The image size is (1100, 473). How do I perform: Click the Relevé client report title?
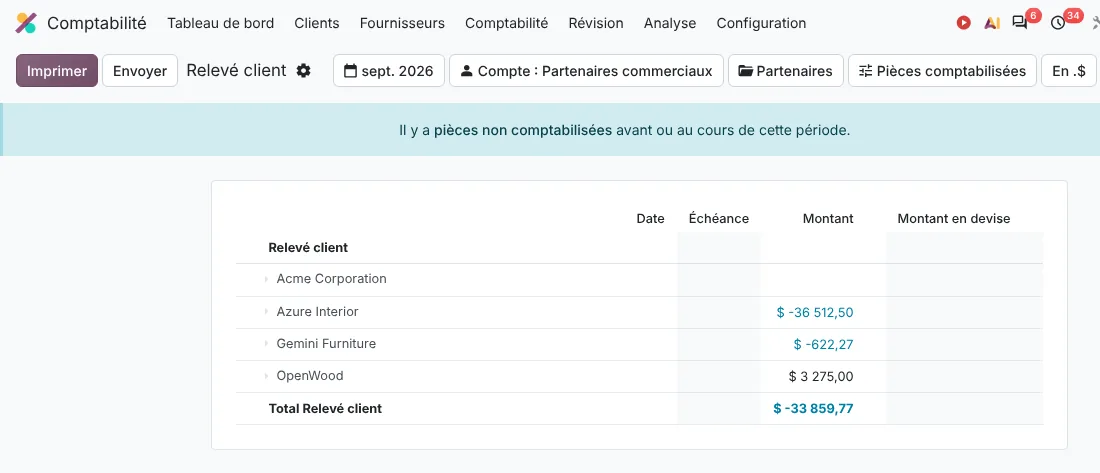pos(236,70)
